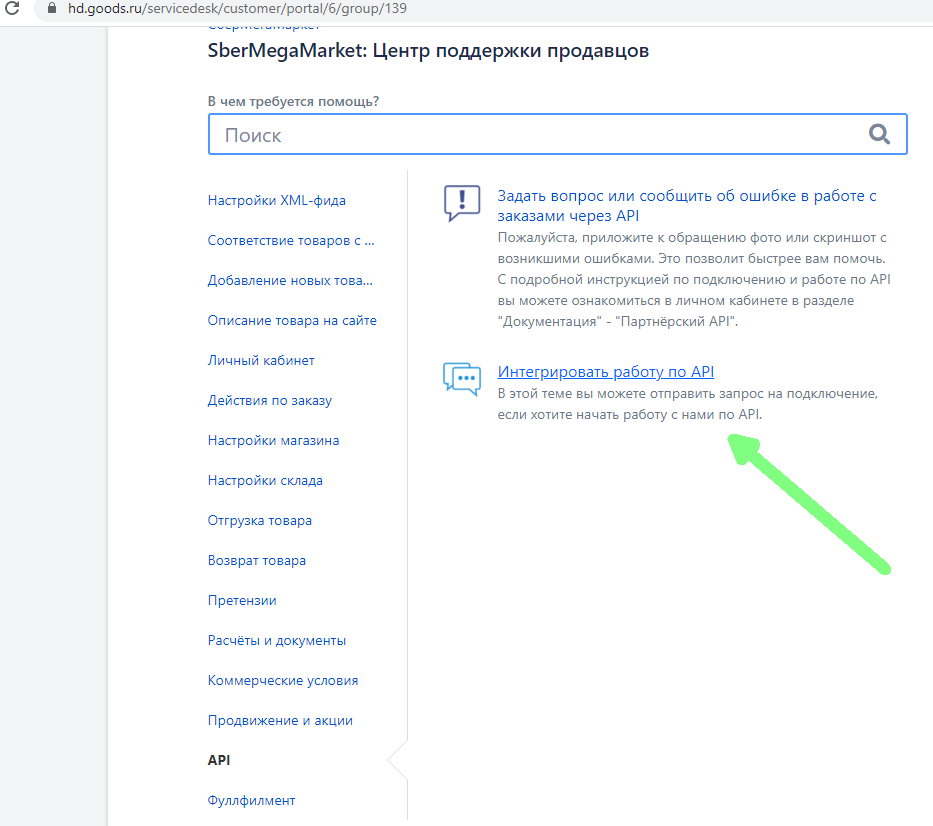Open the Претензии category
Screen dimensions: 933x826
click(242, 600)
